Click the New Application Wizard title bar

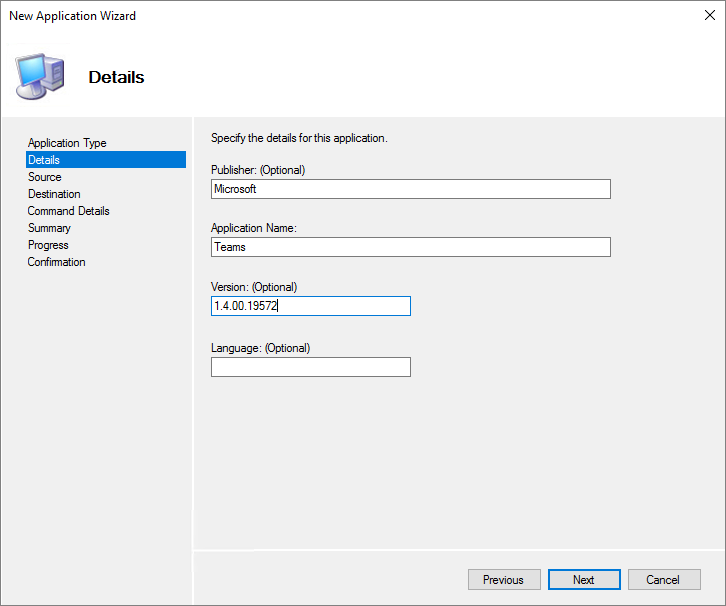coord(300,16)
